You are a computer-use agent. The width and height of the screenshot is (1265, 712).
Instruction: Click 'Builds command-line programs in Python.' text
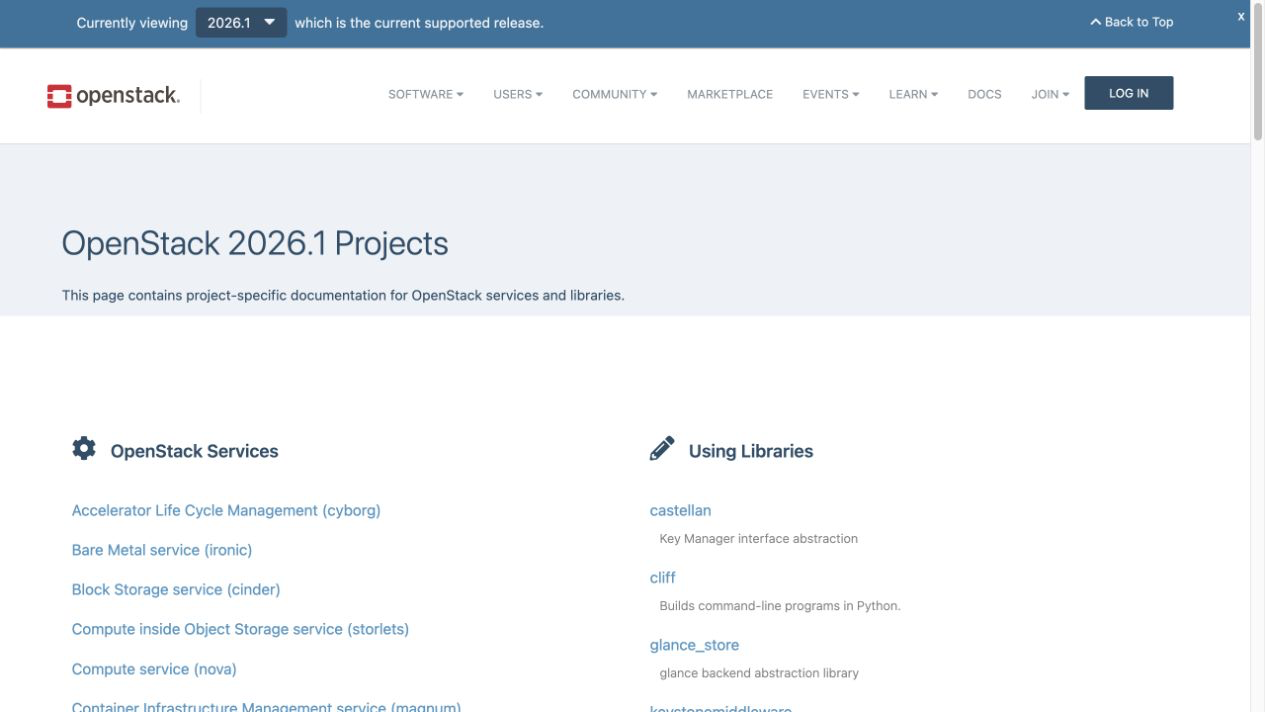780,605
